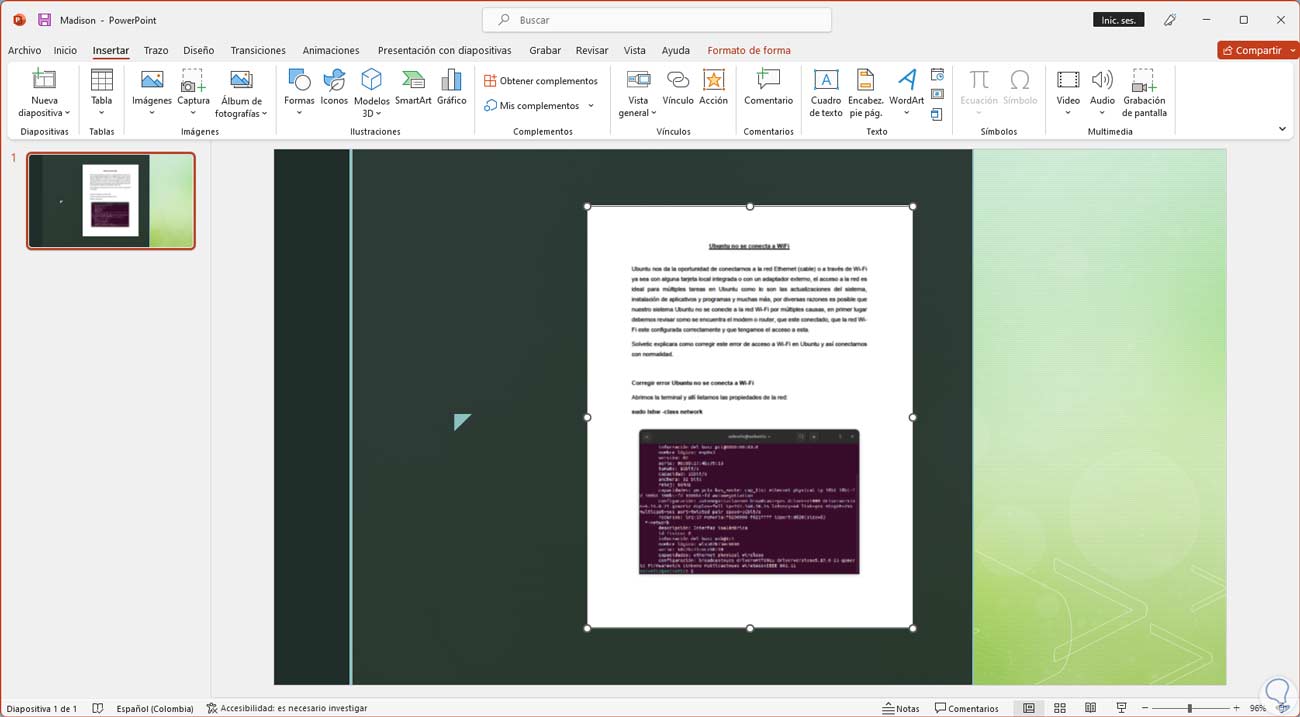This screenshot has width=1300, height=717.
Task: Insert icons with the Iconos tool
Action: click(334, 87)
